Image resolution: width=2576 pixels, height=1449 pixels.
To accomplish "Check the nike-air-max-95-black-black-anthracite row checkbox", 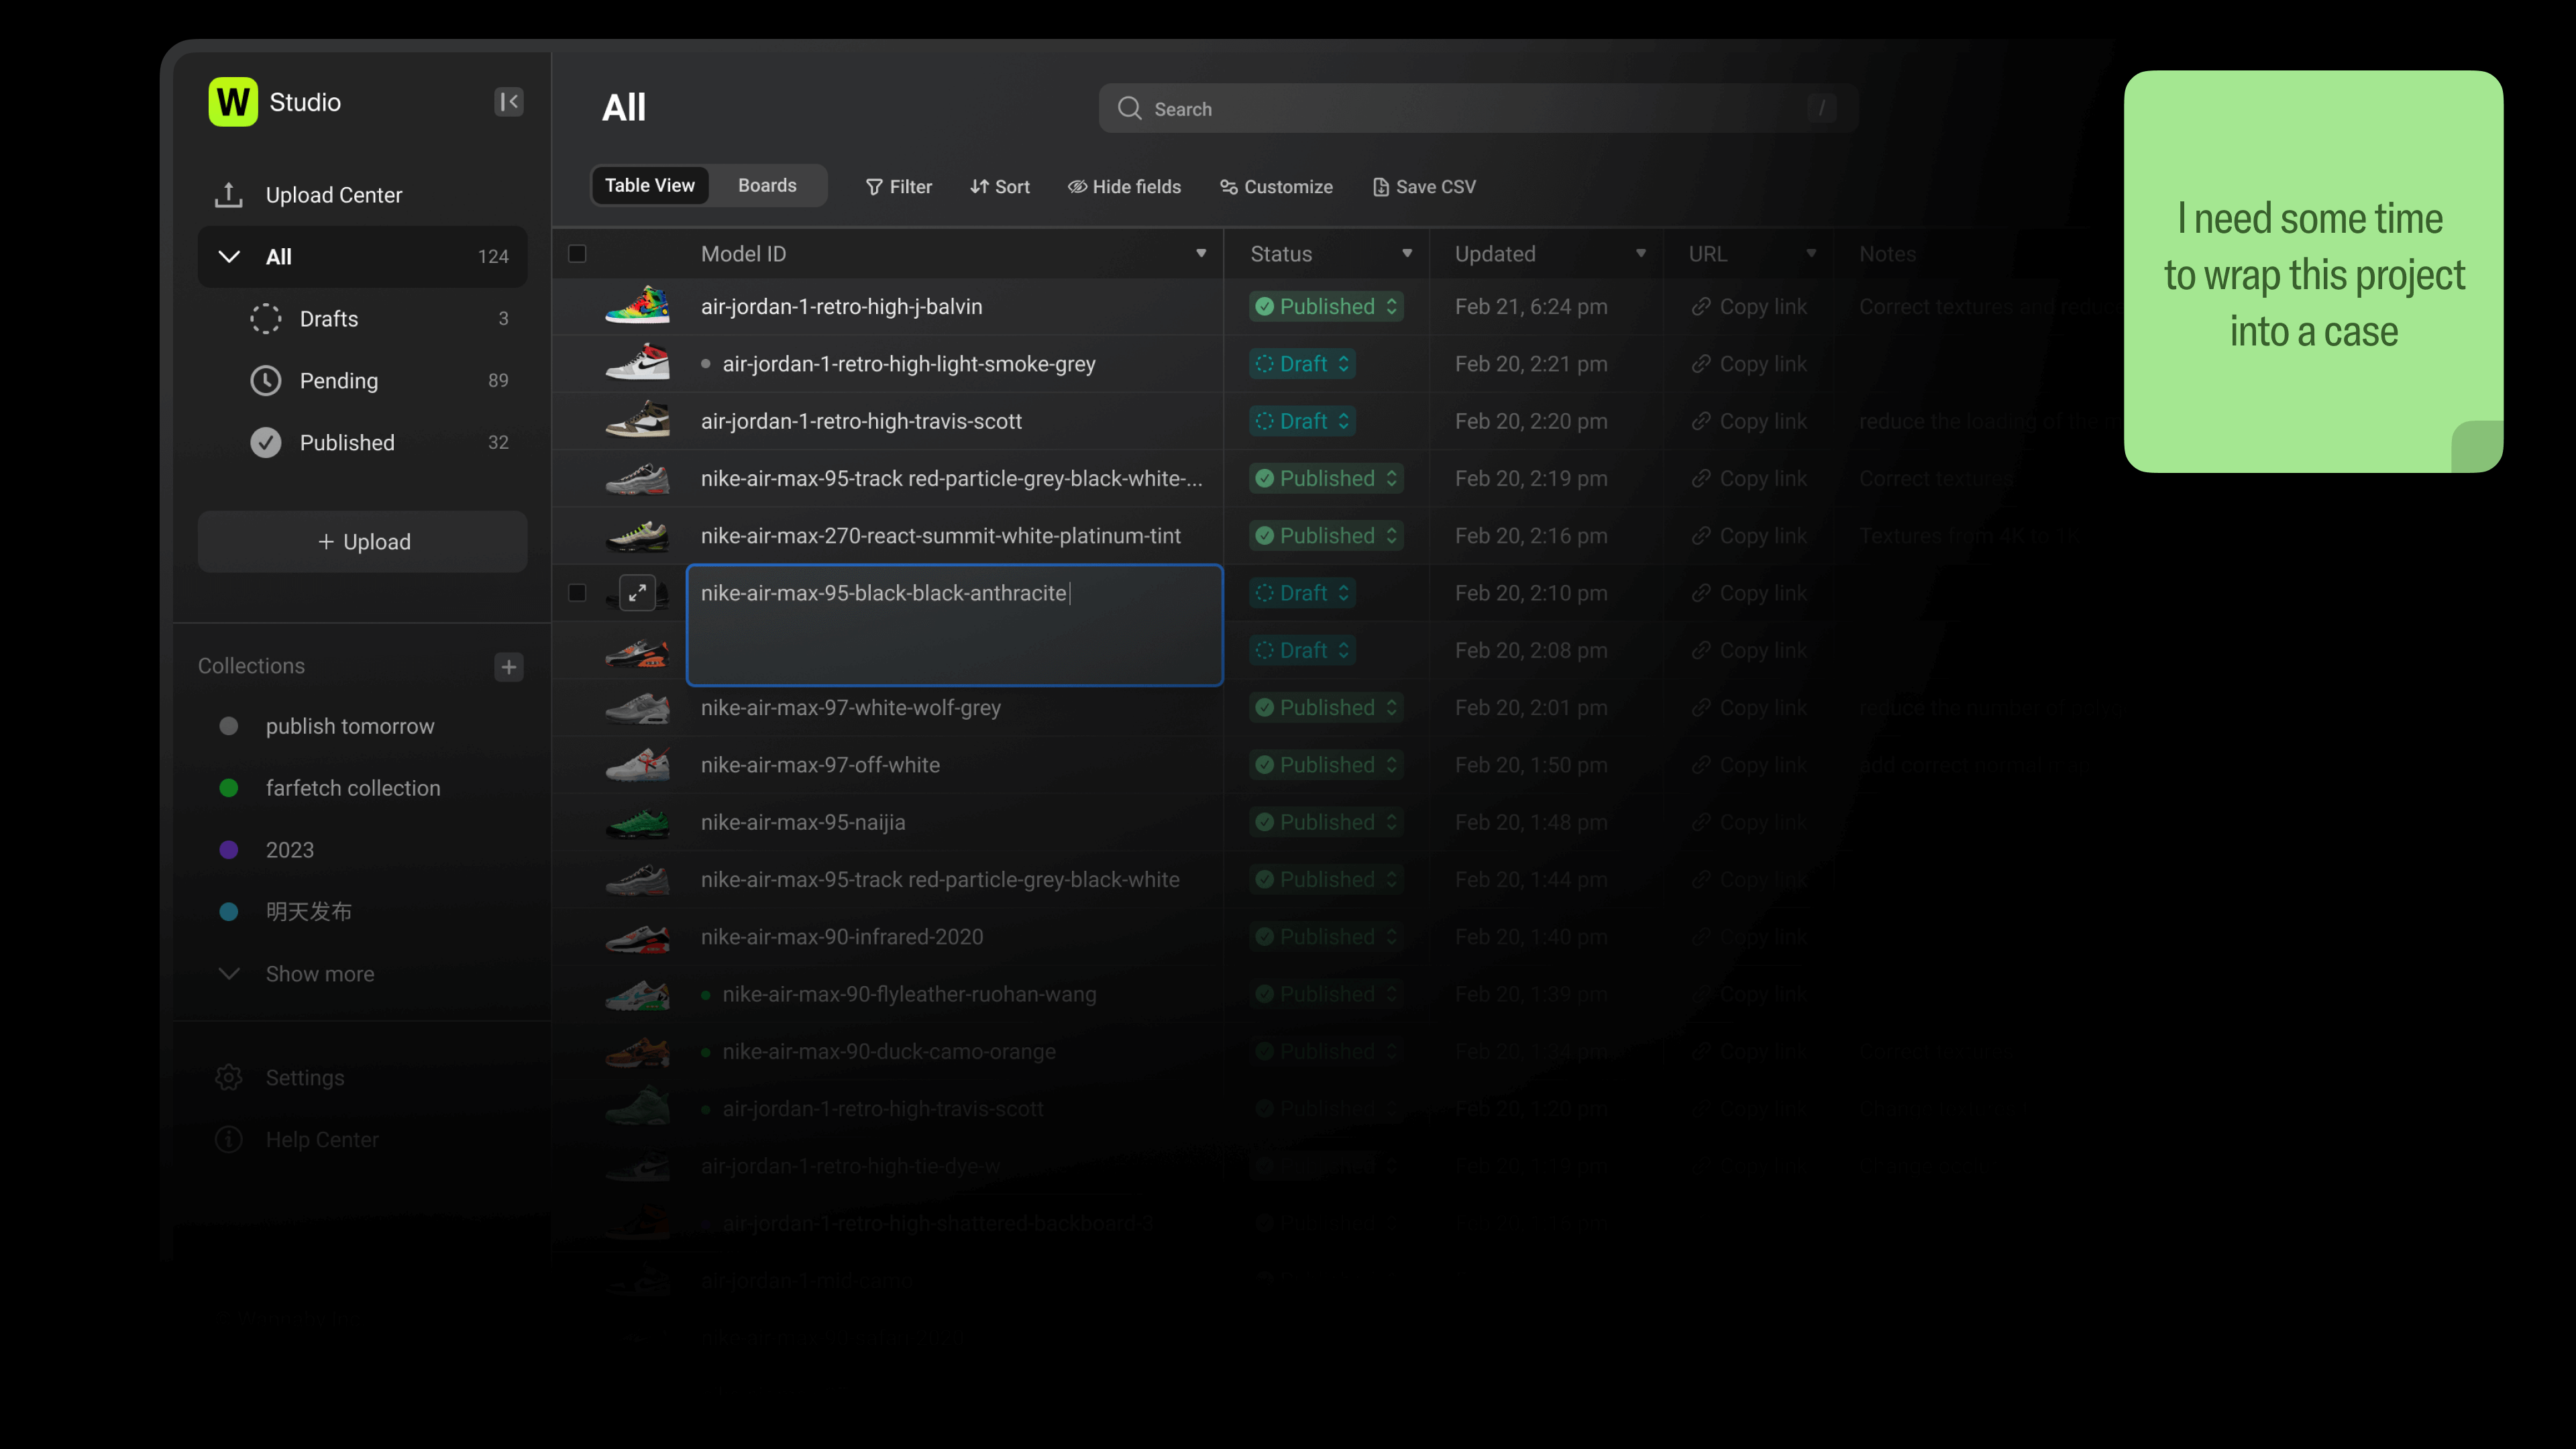I will click(x=577, y=593).
